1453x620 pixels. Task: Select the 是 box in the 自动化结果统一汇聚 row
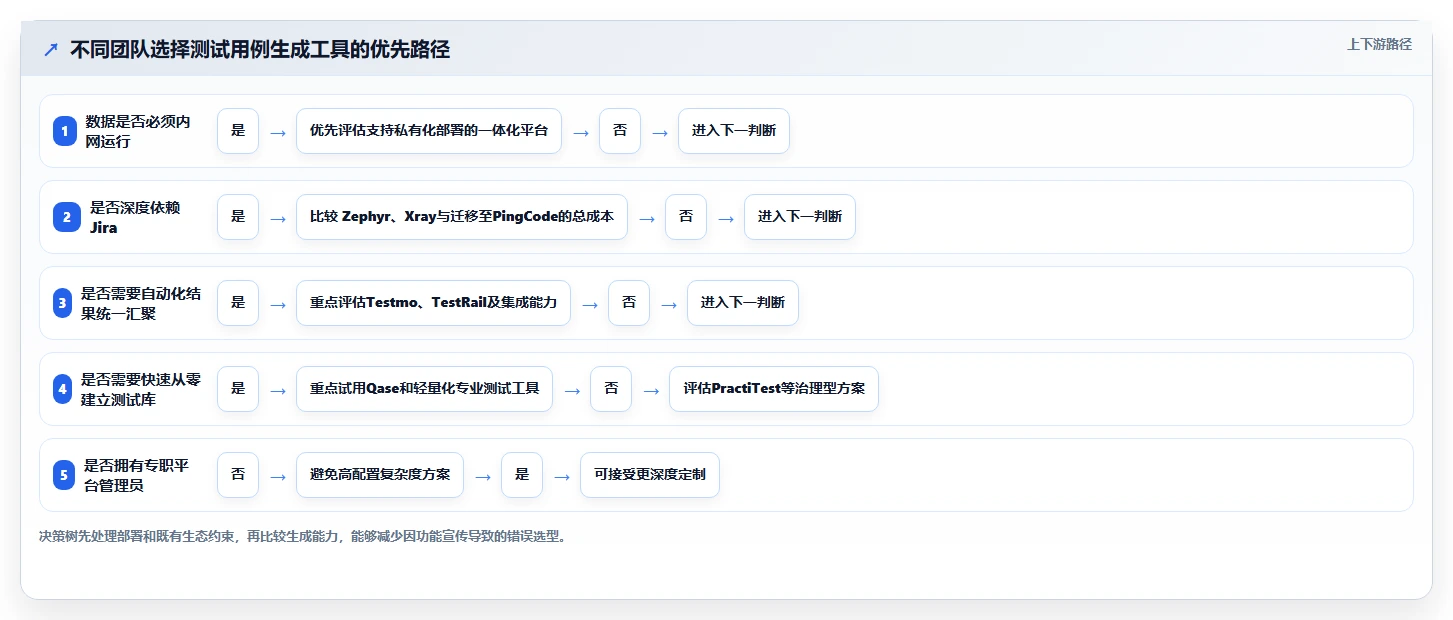(x=238, y=303)
